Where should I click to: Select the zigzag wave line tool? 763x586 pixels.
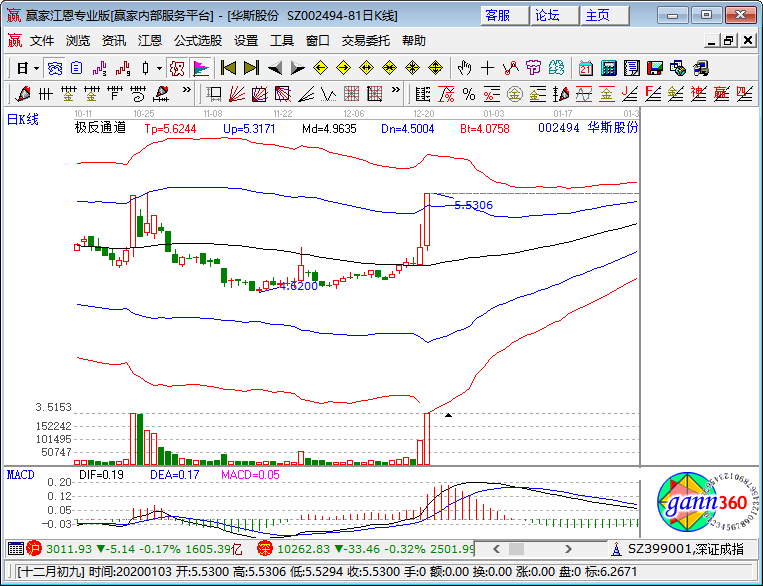pos(329,93)
